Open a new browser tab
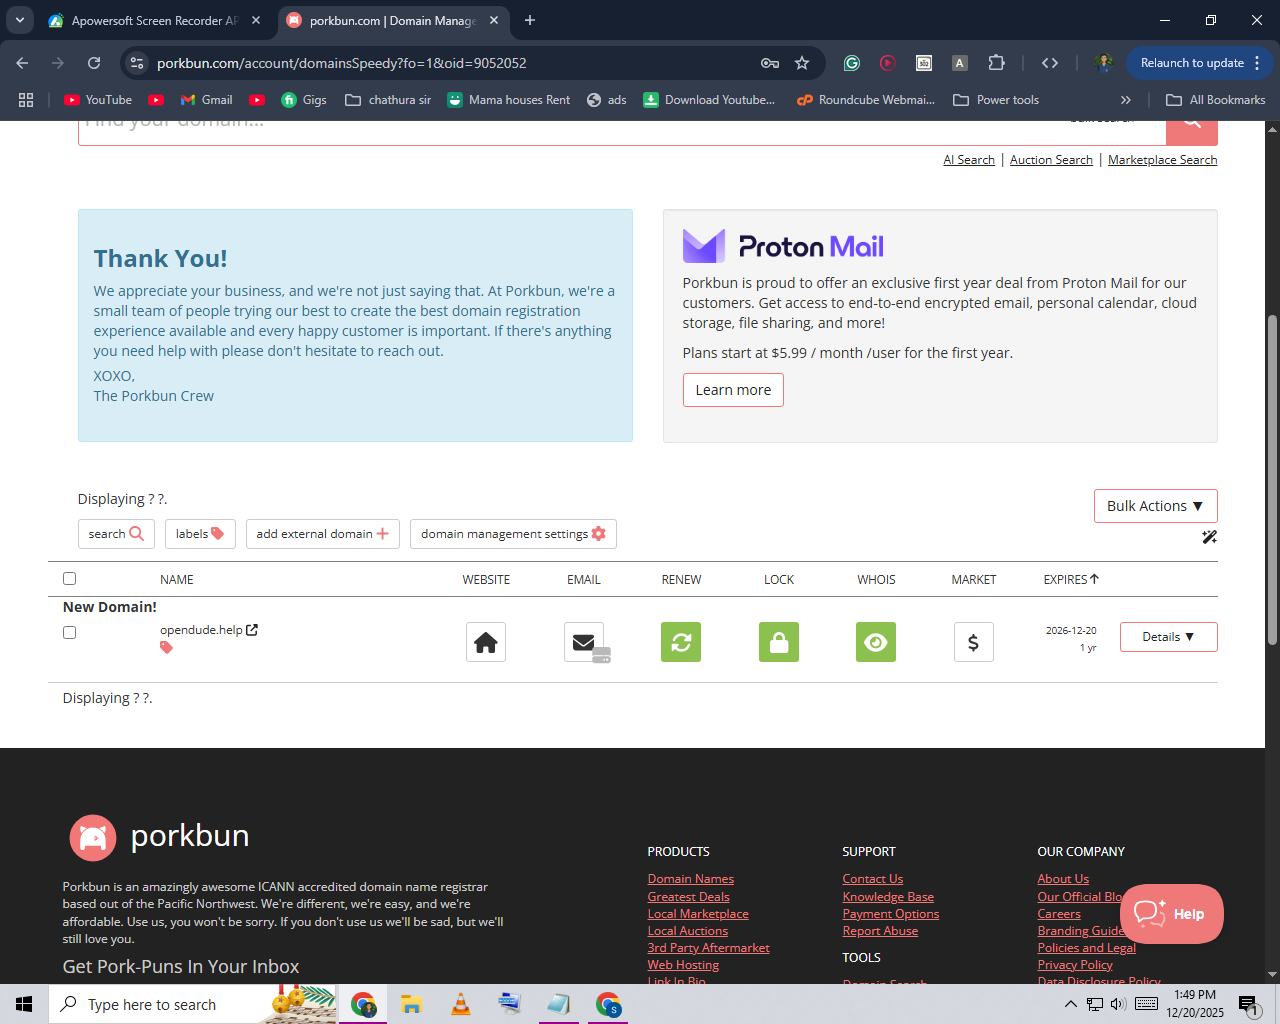1280x1024 pixels. click(530, 20)
